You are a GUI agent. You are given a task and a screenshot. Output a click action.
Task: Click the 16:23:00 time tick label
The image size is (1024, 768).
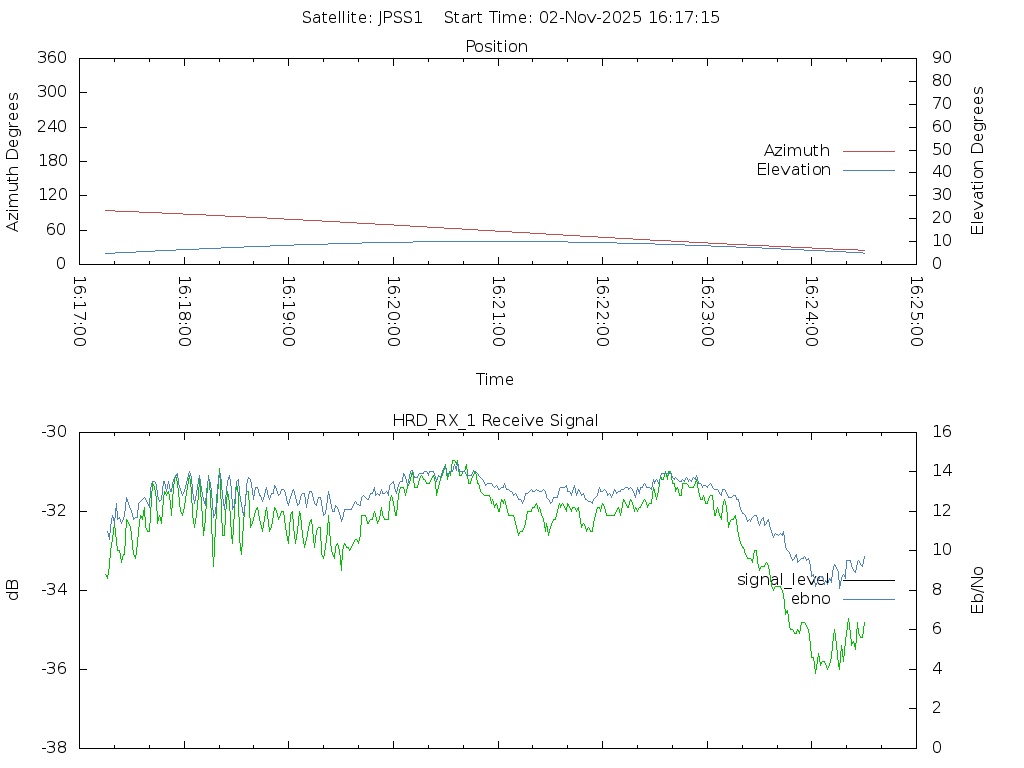[706, 312]
